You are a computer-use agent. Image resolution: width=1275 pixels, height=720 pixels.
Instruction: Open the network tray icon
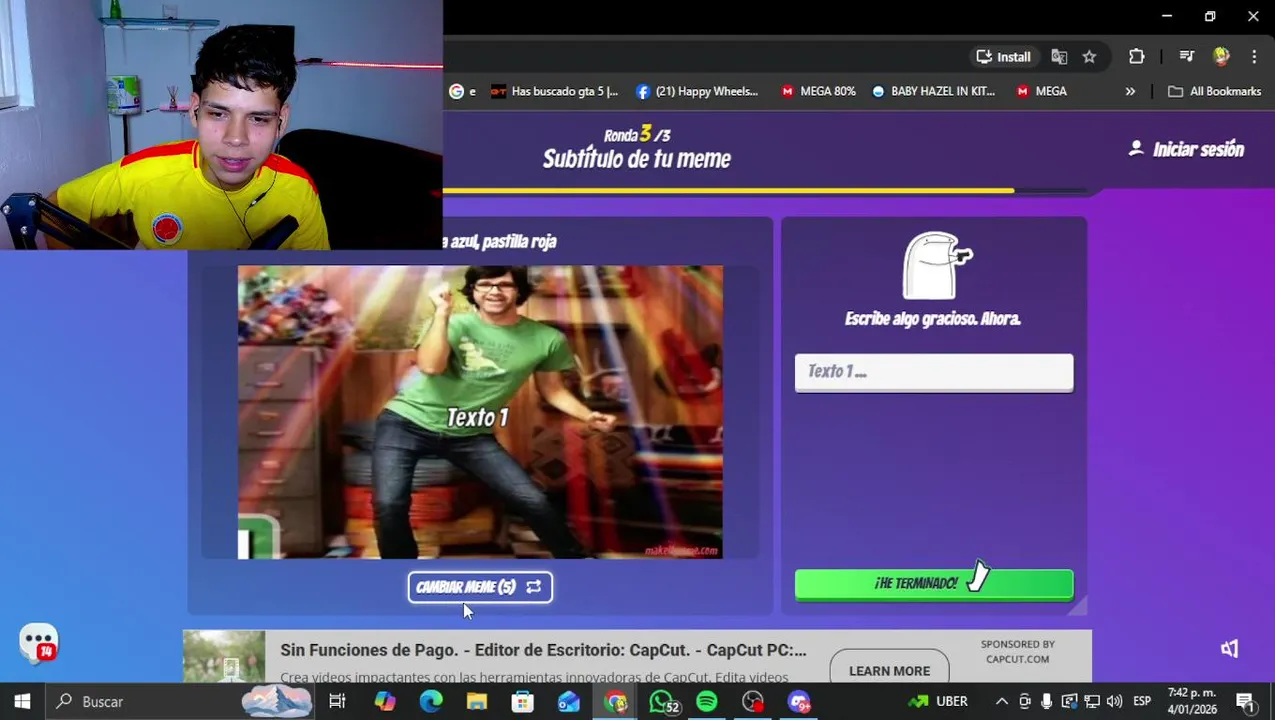[x=1092, y=702]
